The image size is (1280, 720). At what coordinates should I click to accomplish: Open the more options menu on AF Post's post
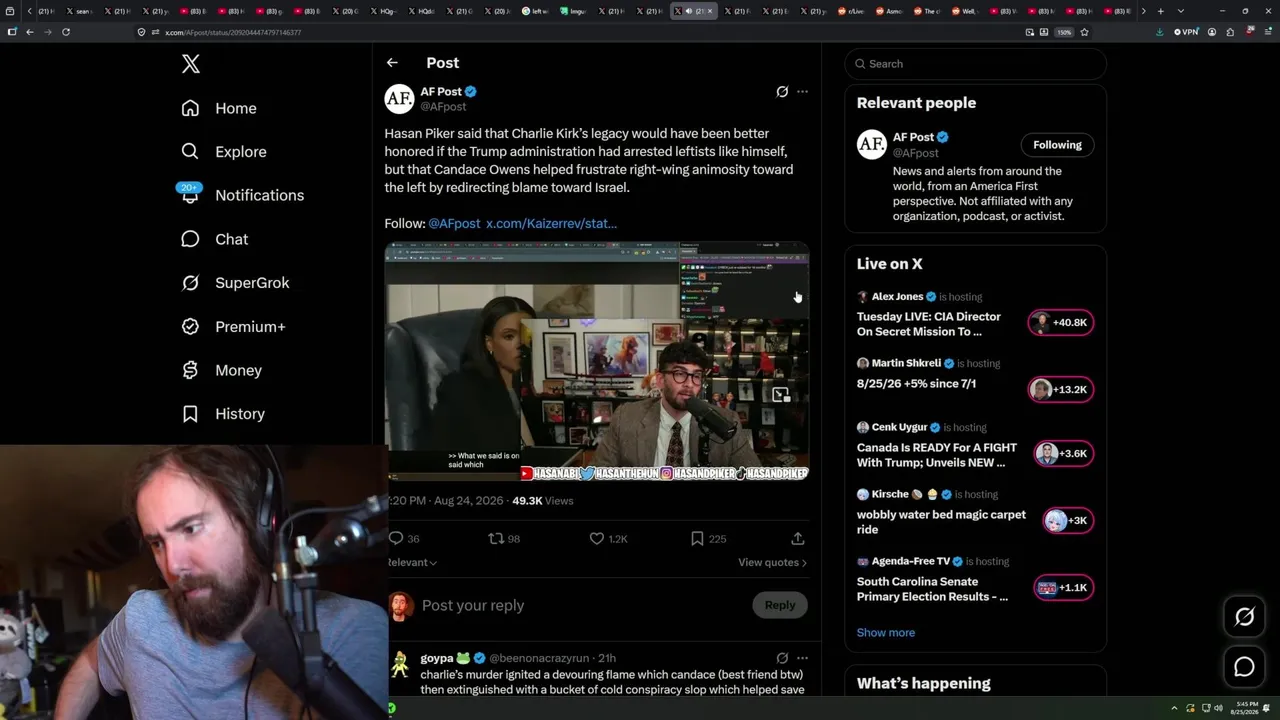pyautogui.click(x=802, y=92)
